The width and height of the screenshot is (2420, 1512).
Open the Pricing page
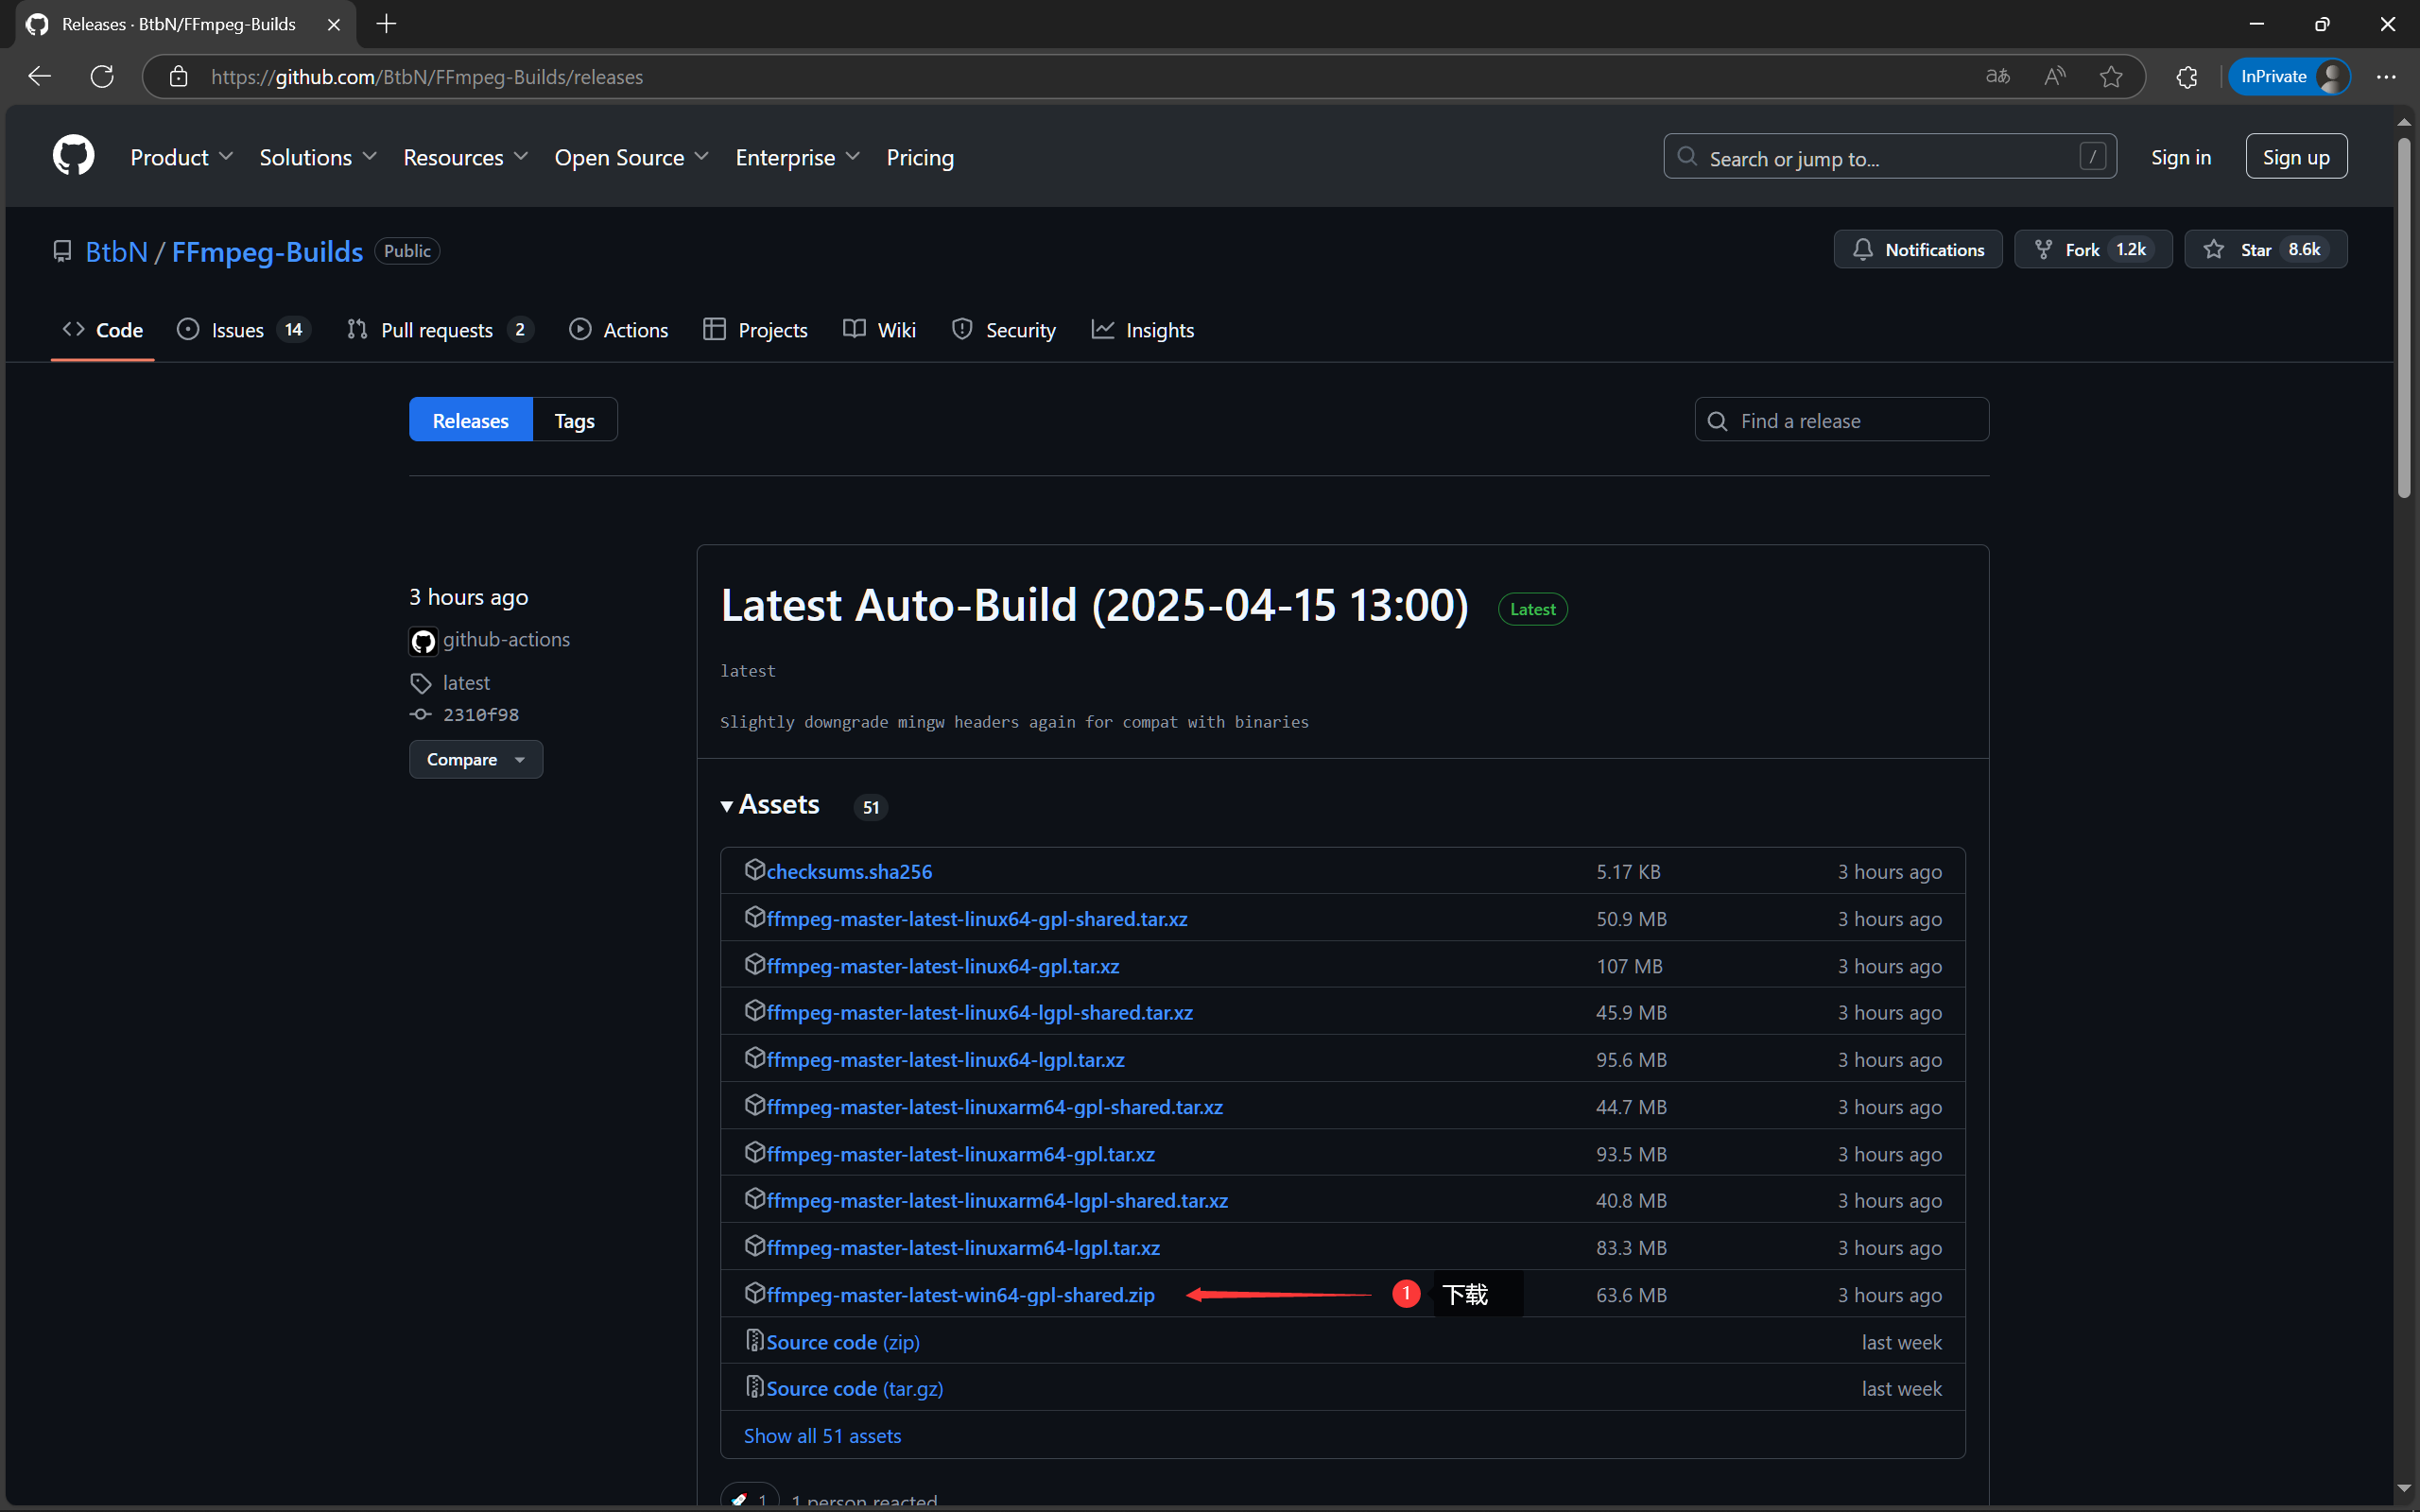pos(920,157)
